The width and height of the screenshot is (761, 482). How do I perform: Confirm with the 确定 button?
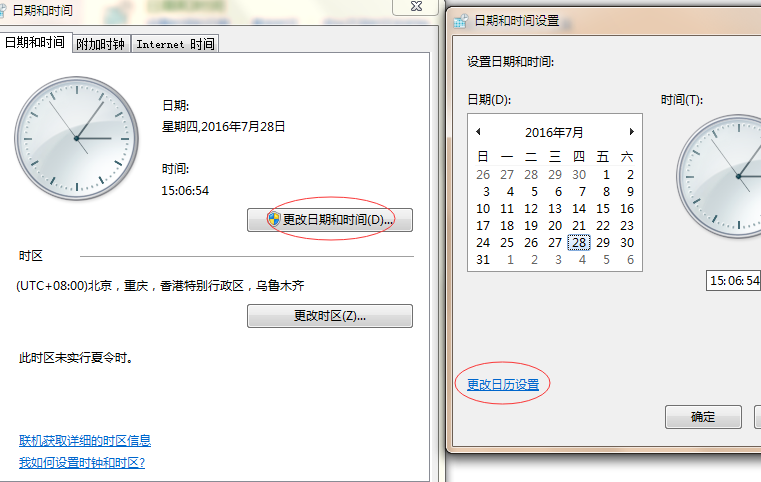pyautogui.click(x=703, y=417)
